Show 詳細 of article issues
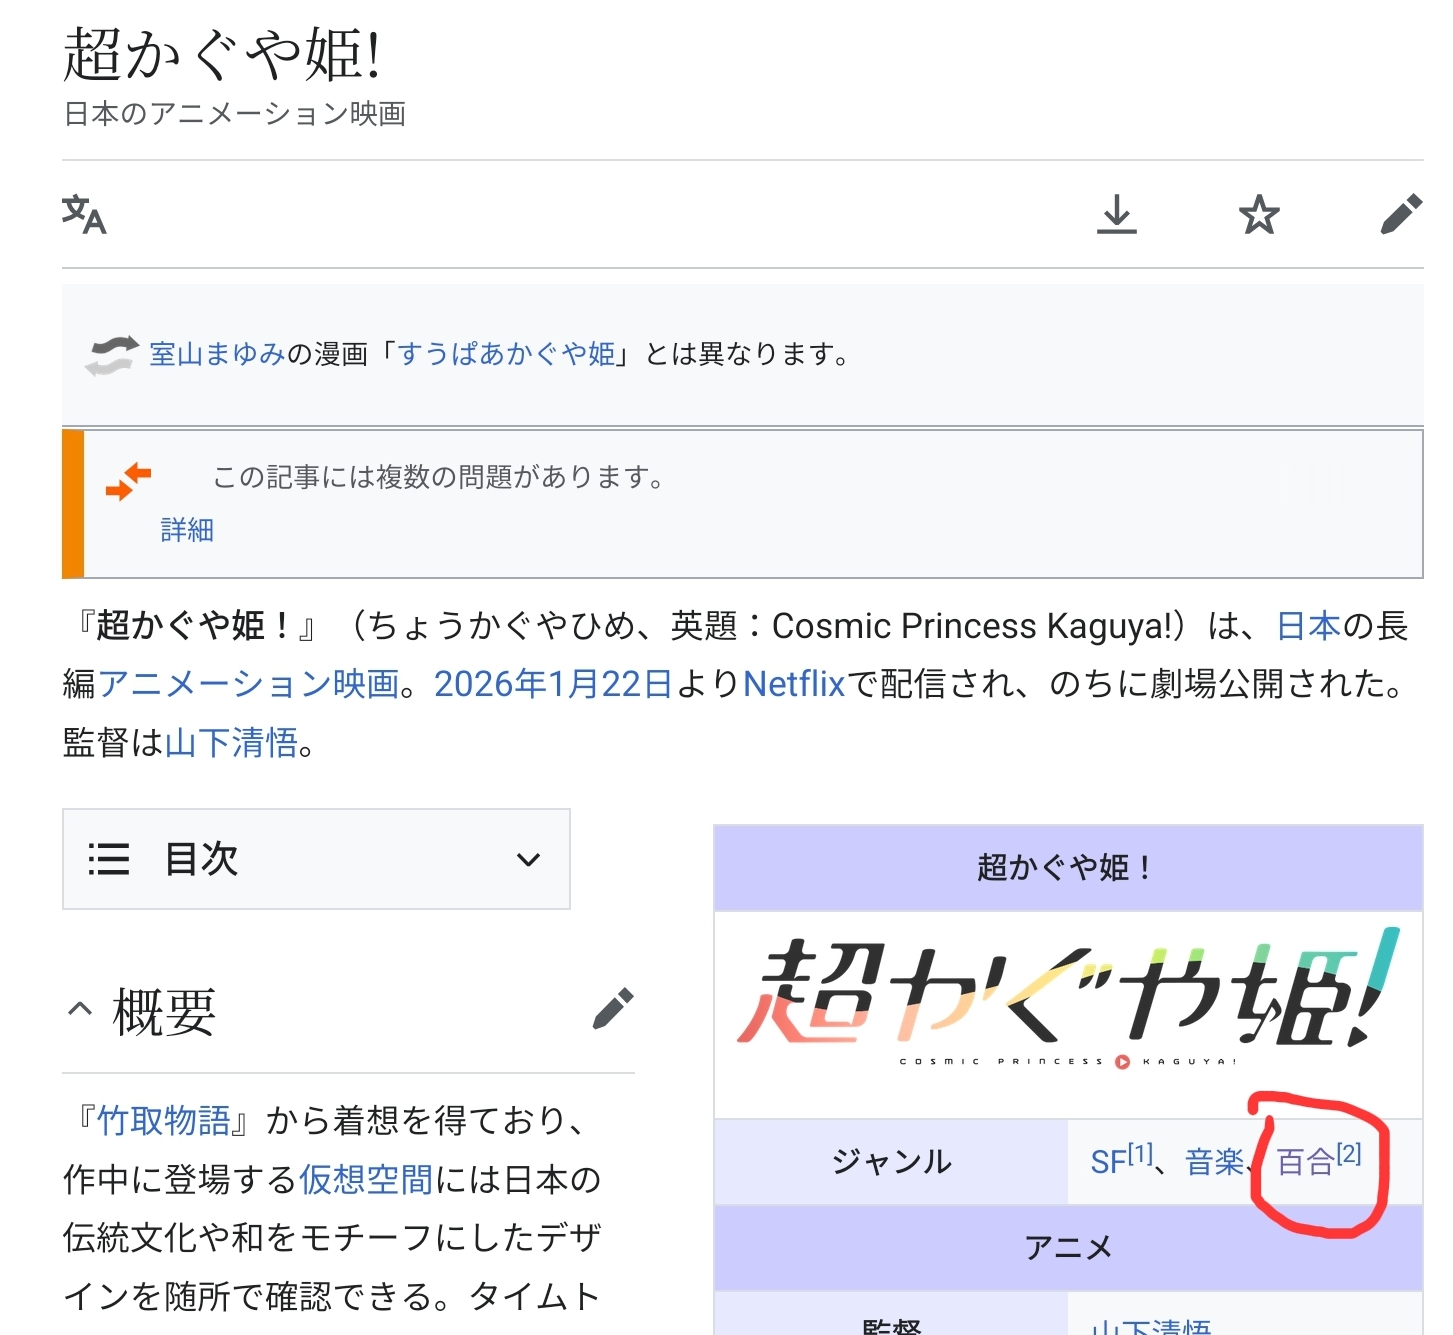The height and width of the screenshot is (1335, 1453). pyautogui.click(x=187, y=530)
